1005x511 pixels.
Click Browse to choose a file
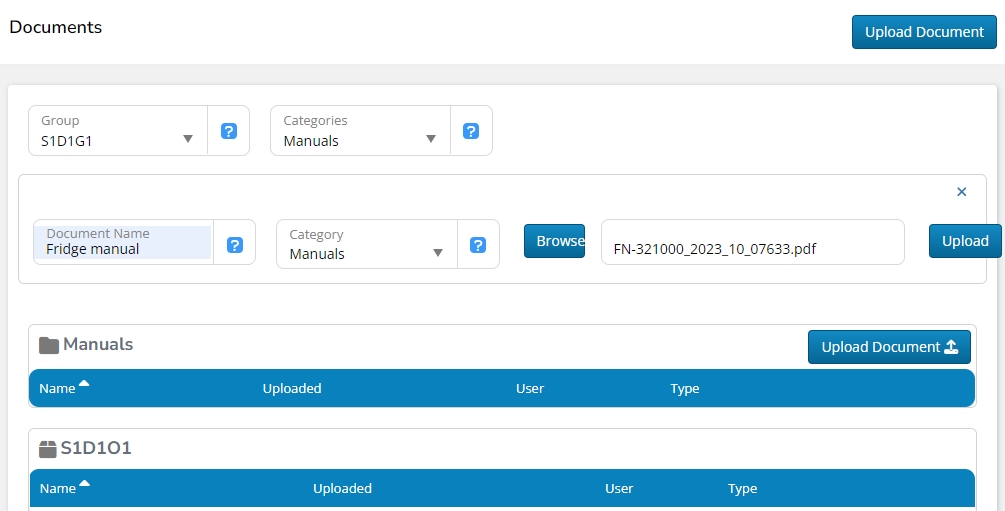pyautogui.click(x=555, y=241)
